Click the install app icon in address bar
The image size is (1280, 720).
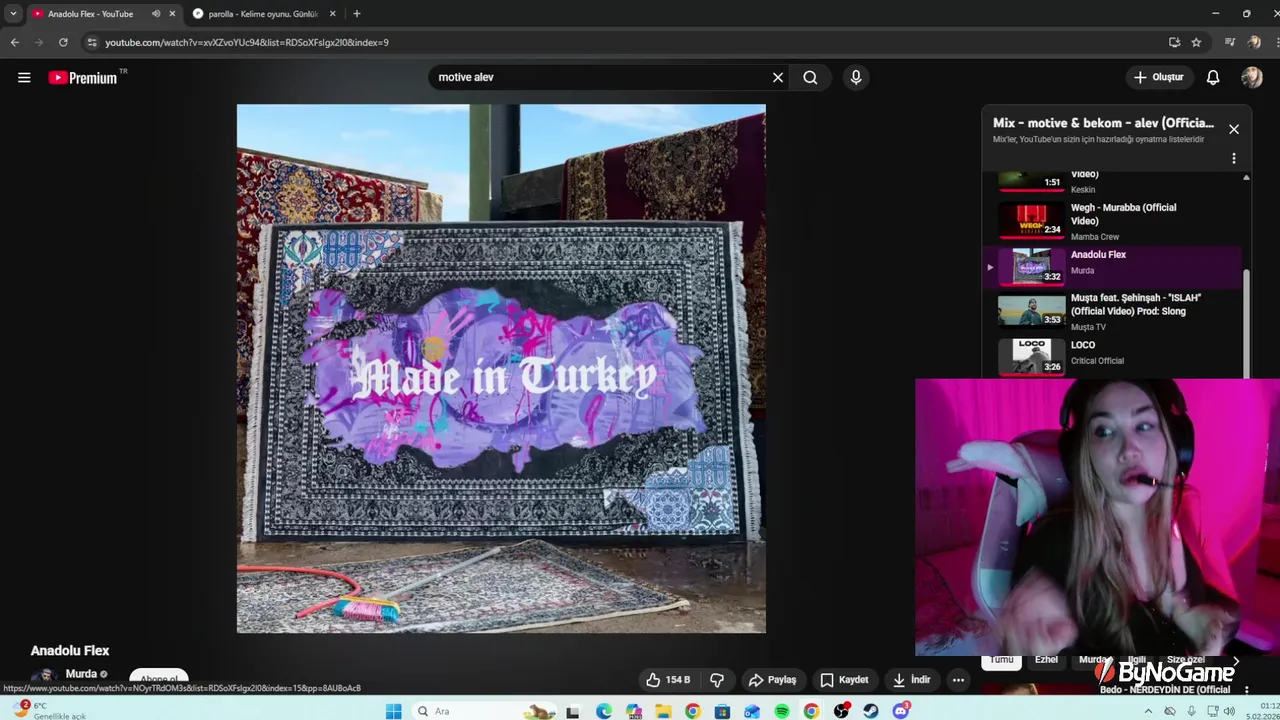click(1174, 42)
